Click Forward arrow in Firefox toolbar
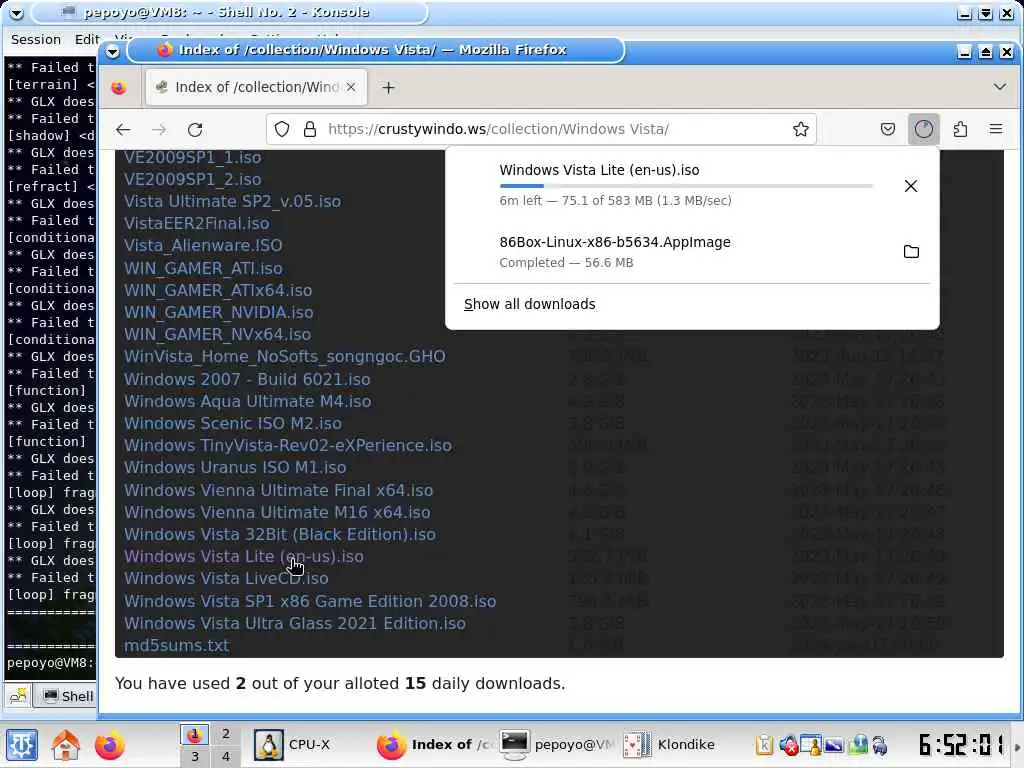Screen dimensions: 1024x768 [159, 129]
